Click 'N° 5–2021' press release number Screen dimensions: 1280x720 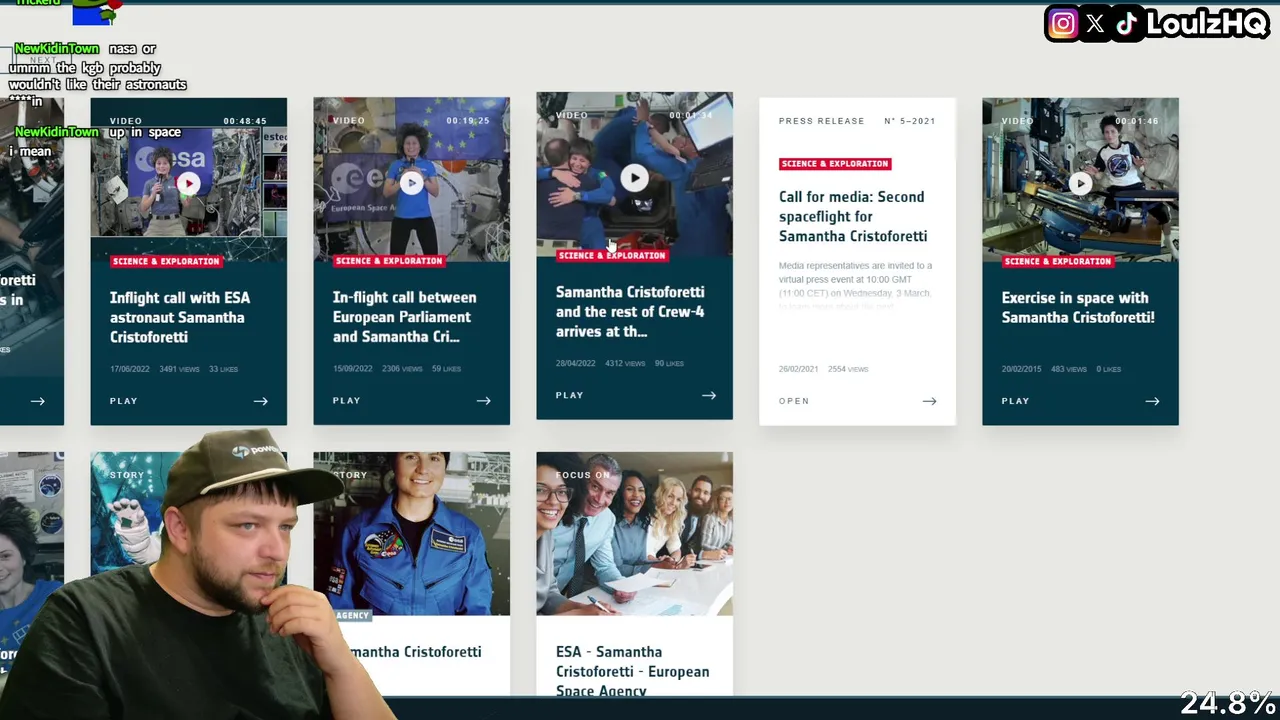910,121
